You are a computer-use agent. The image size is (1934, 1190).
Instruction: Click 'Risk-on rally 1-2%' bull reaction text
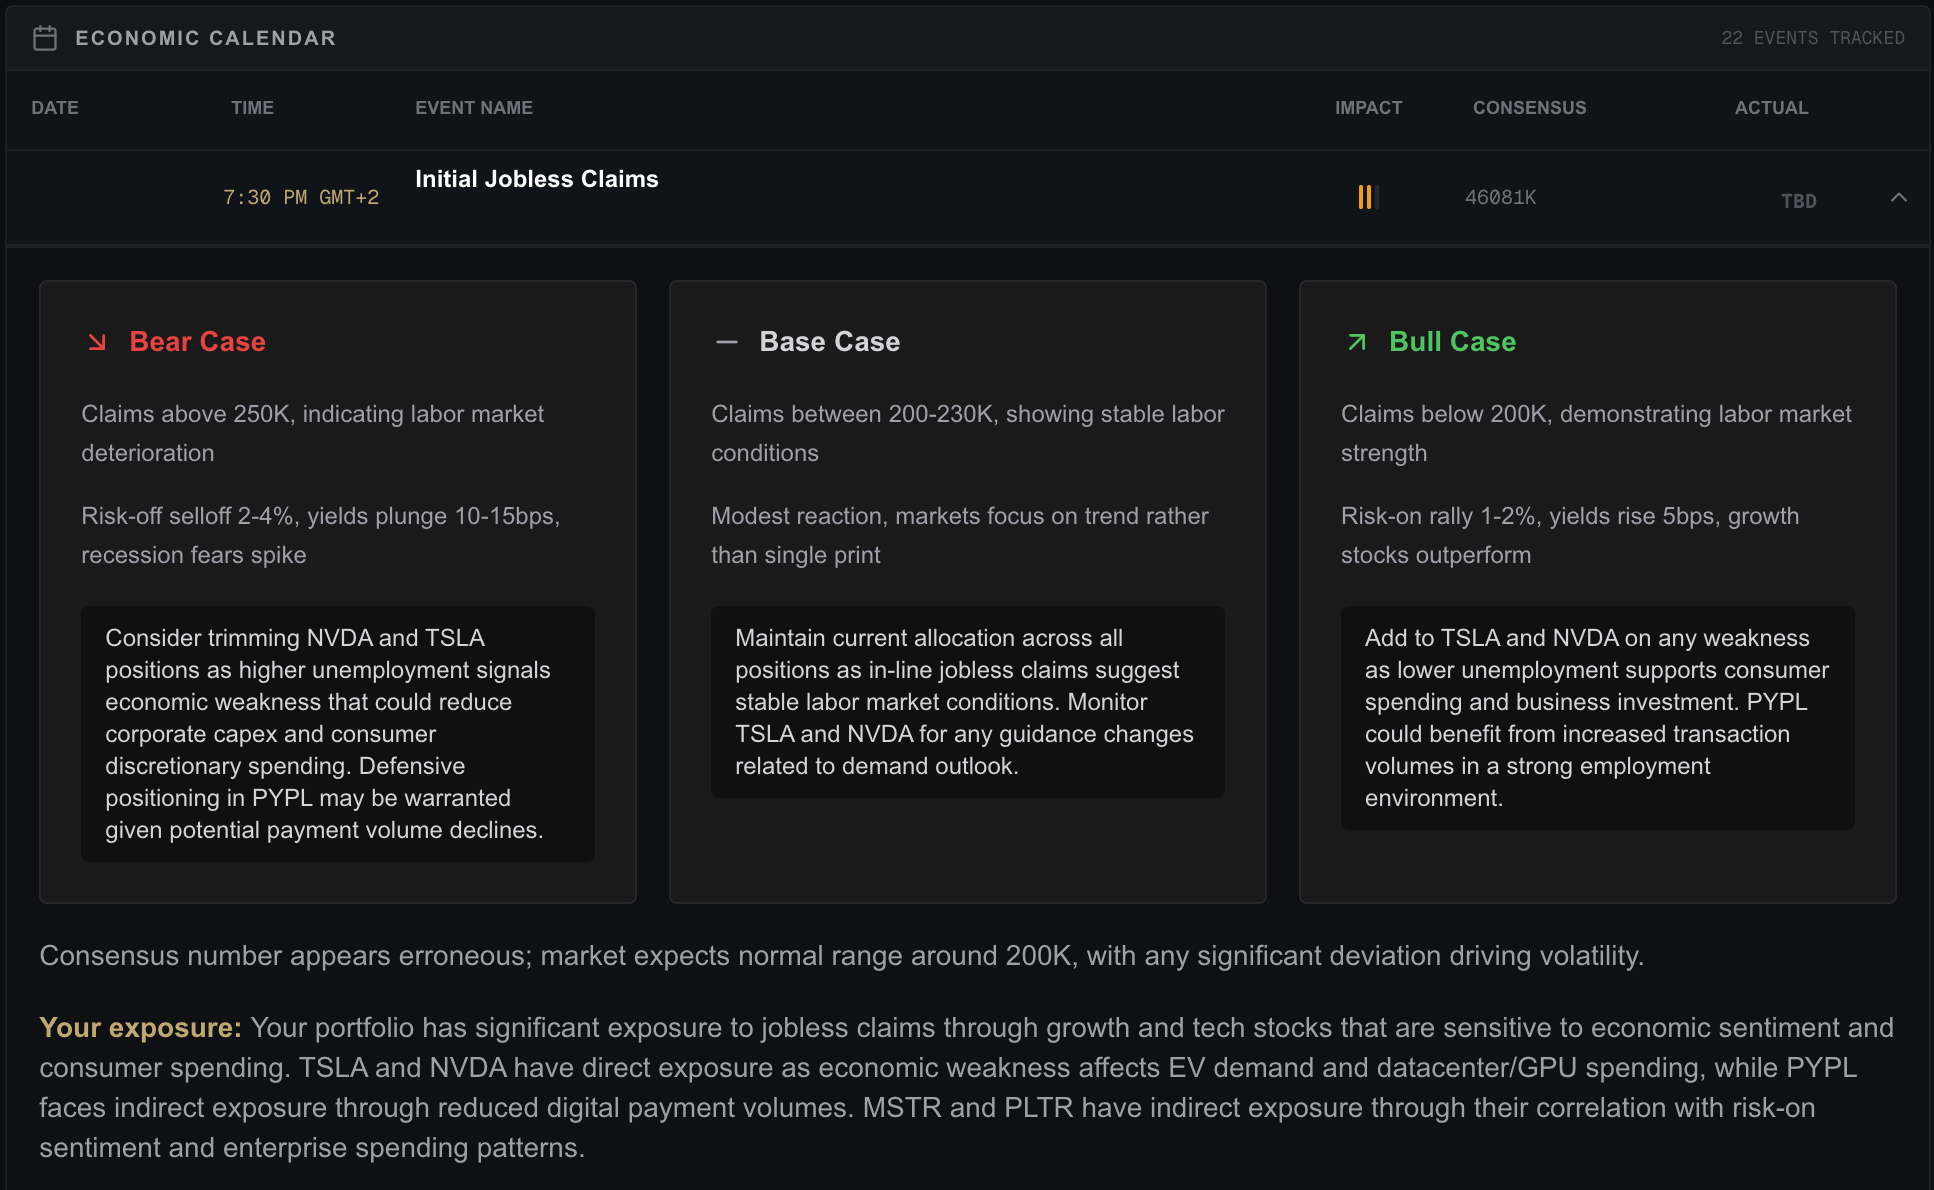pyautogui.click(x=1570, y=535)
